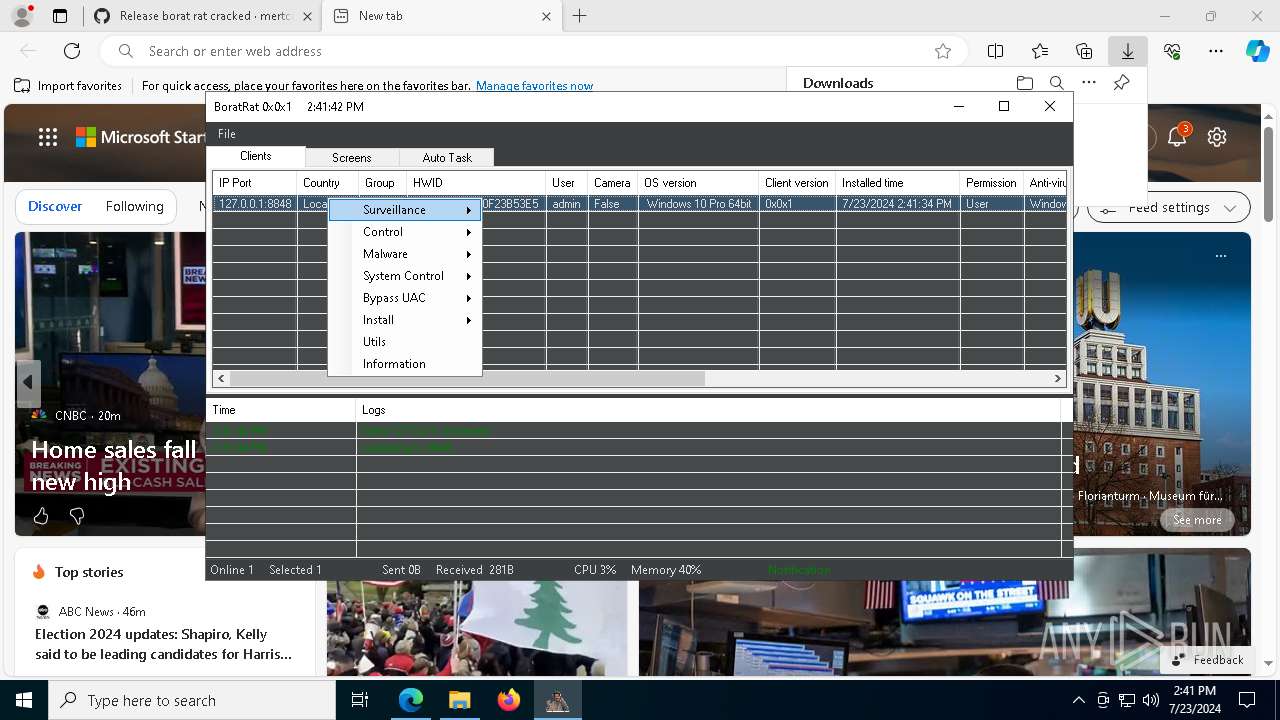Image resolution: width=1280 pixels, height=720 pixels.
Task: Open the Malware submenu entry
Action: click(x=405, y=254)
